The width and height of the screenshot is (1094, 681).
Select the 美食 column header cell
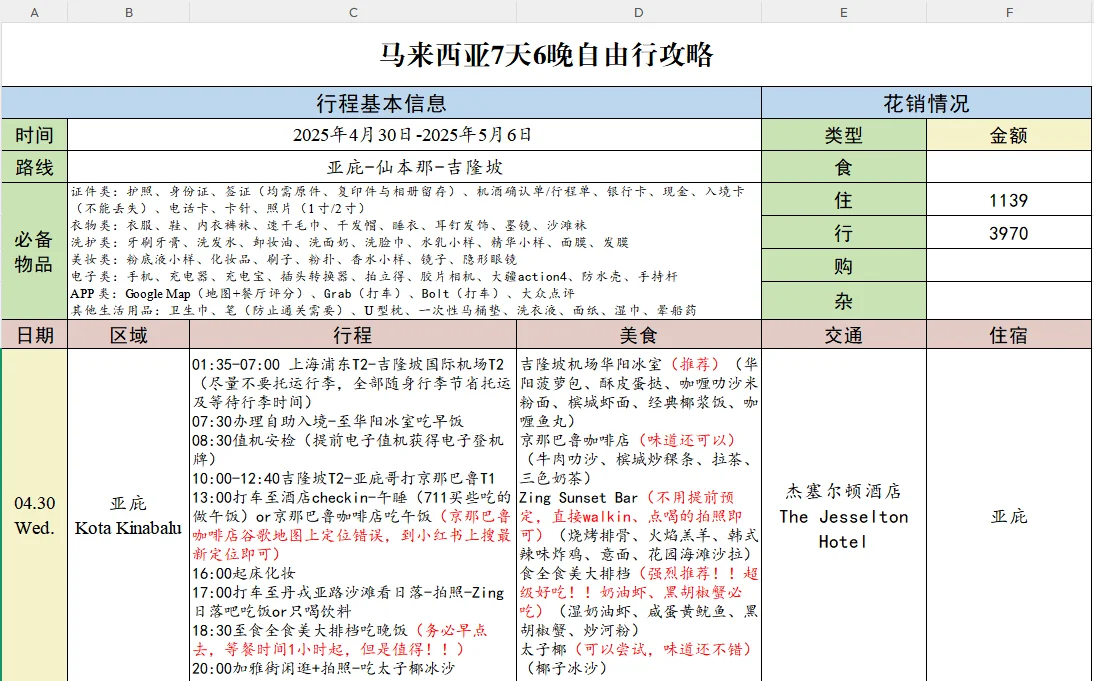[637, 334]
